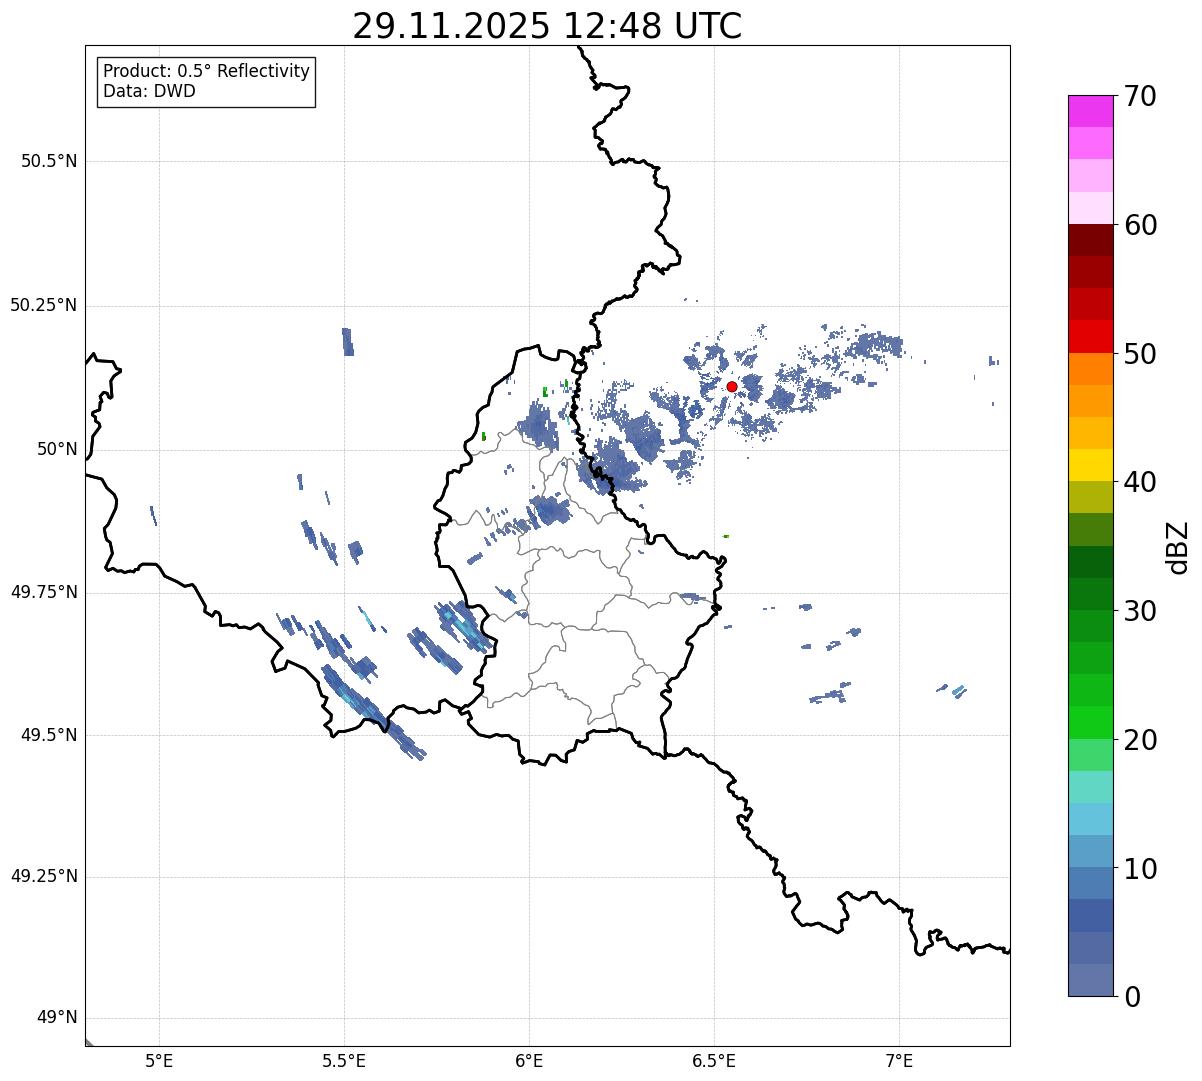Click the small green echo near 6.5°E
1202x1081 pixels.
(726, 536)
